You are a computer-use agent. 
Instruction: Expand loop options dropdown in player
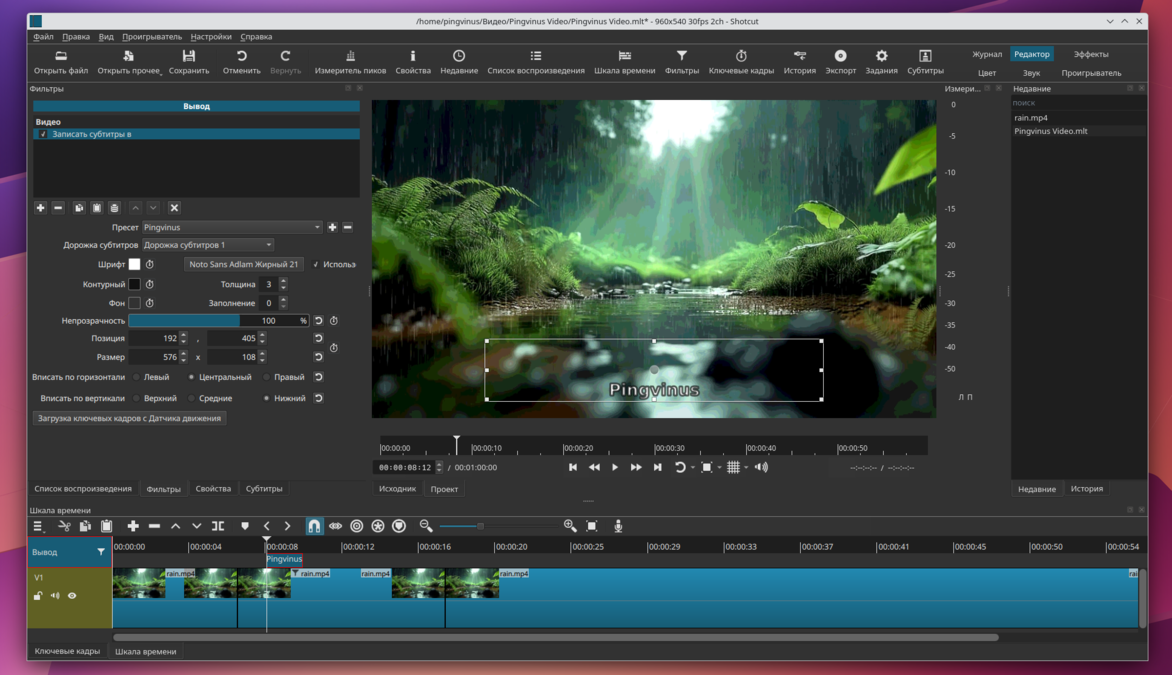[x=693, y=468]
